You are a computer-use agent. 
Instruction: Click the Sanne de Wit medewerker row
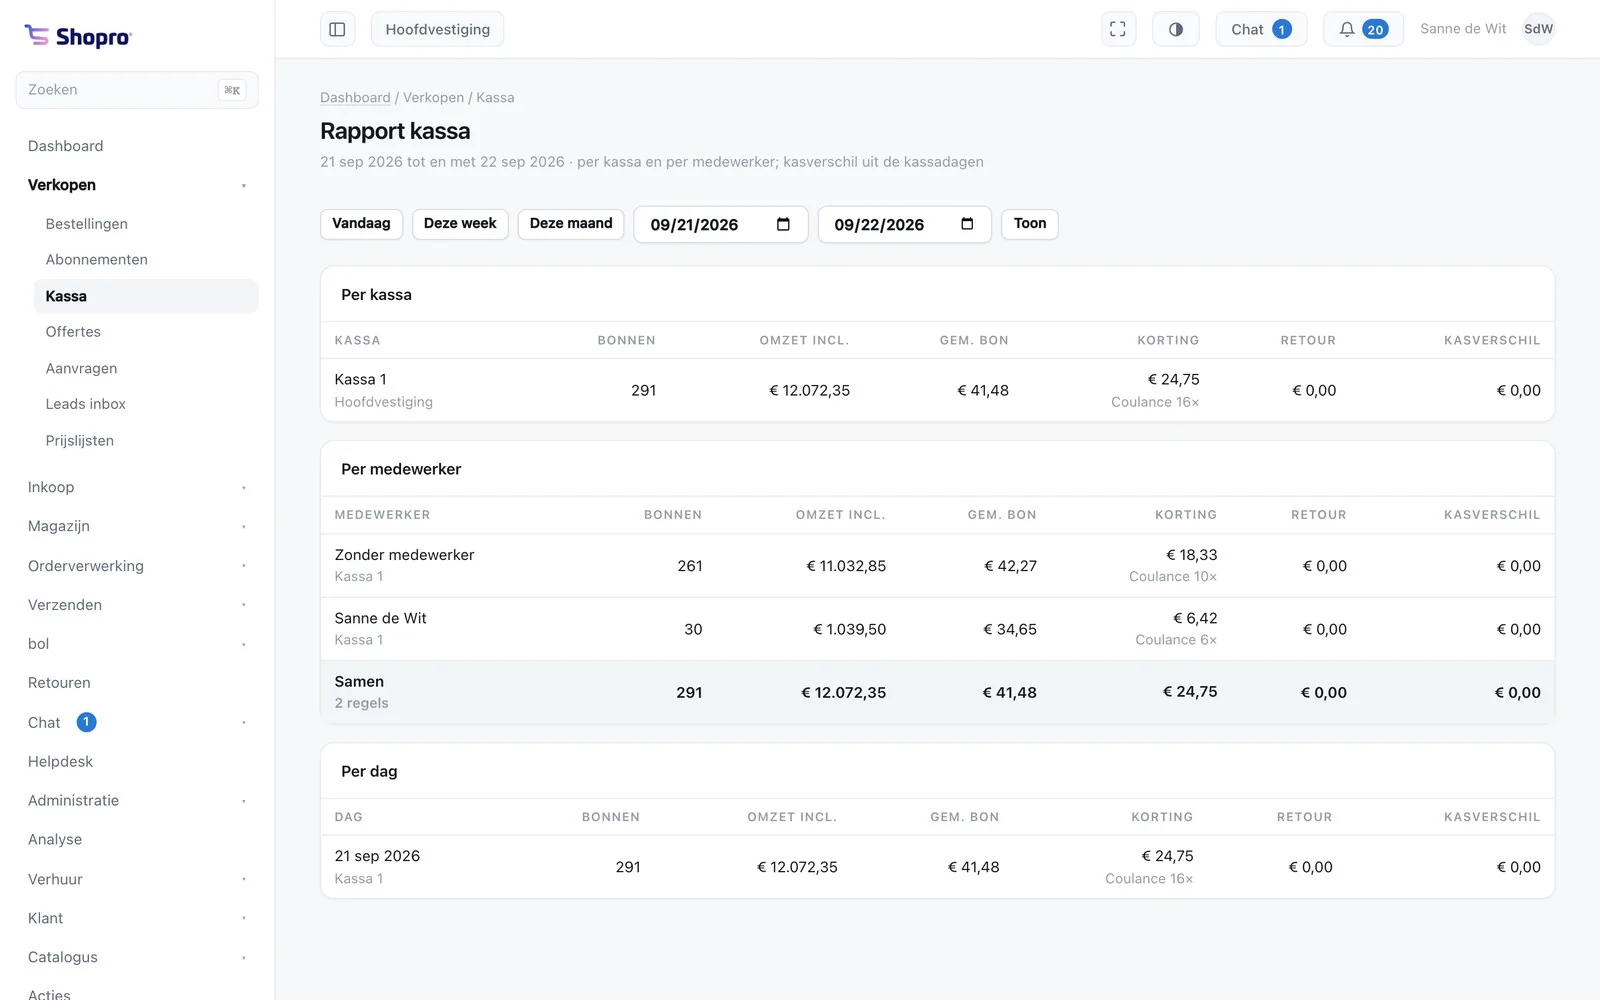click(x=937, y=629)
